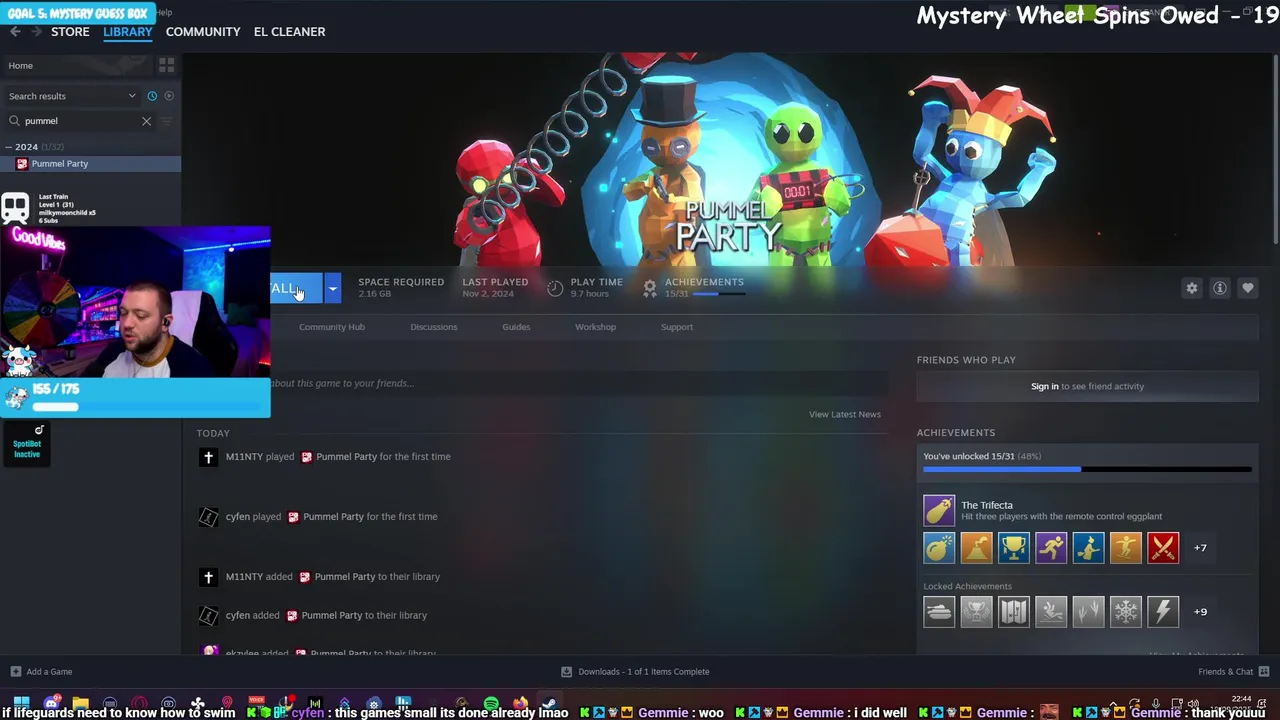Open the EL CLEANER profile menu
Viewport: 1280px width, 720px height.
[289, 32]
